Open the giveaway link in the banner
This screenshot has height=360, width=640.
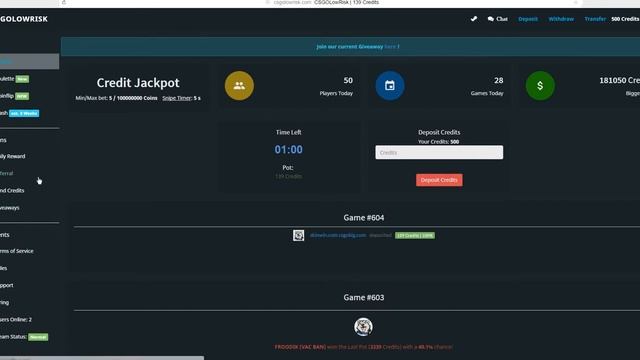tap(390, 47)
